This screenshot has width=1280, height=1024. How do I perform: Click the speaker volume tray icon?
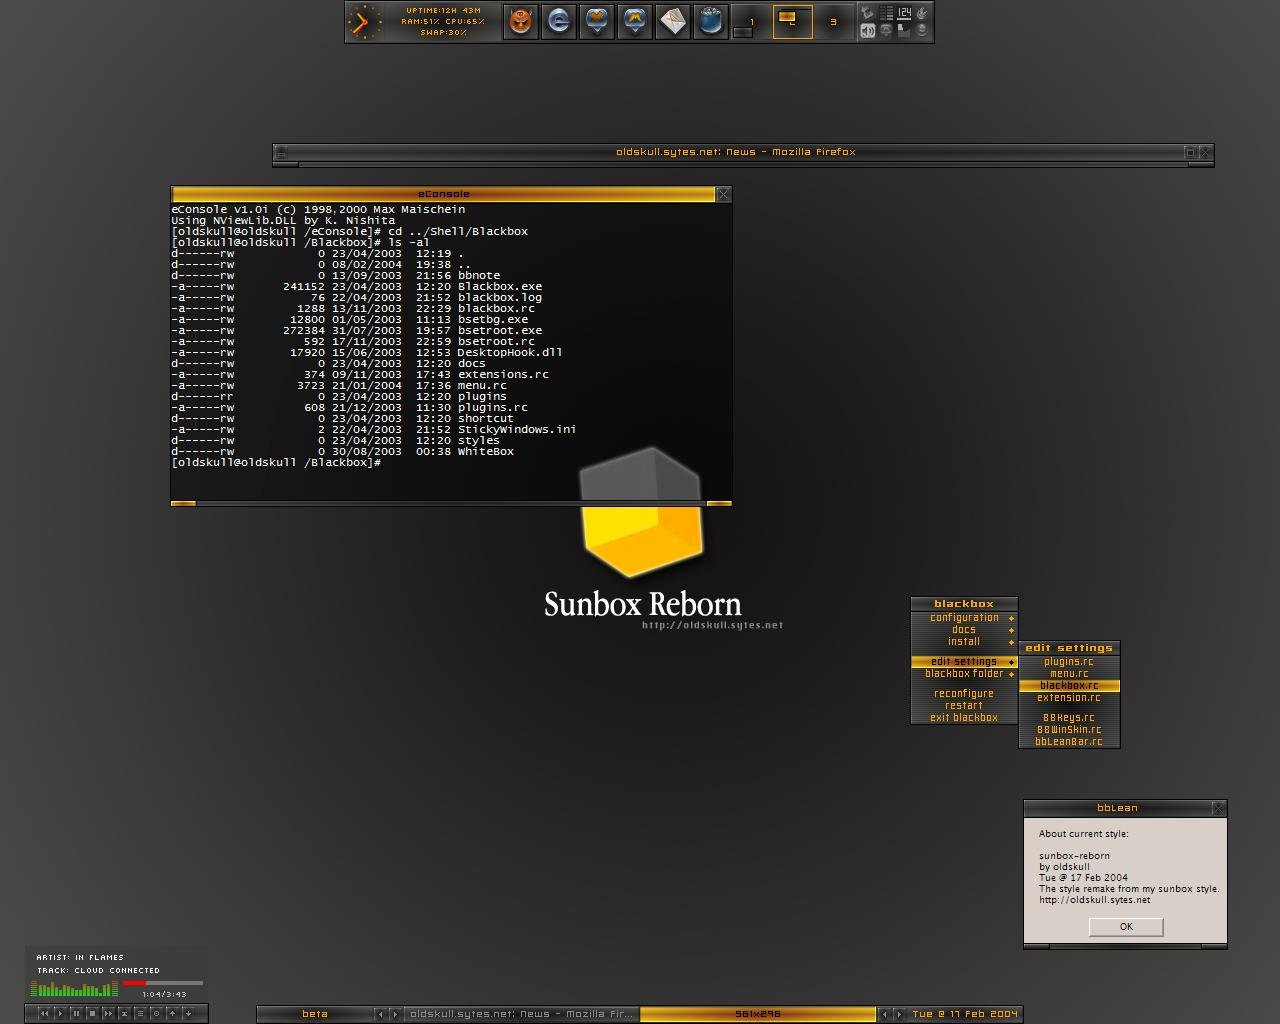click(x=868, y=31)
